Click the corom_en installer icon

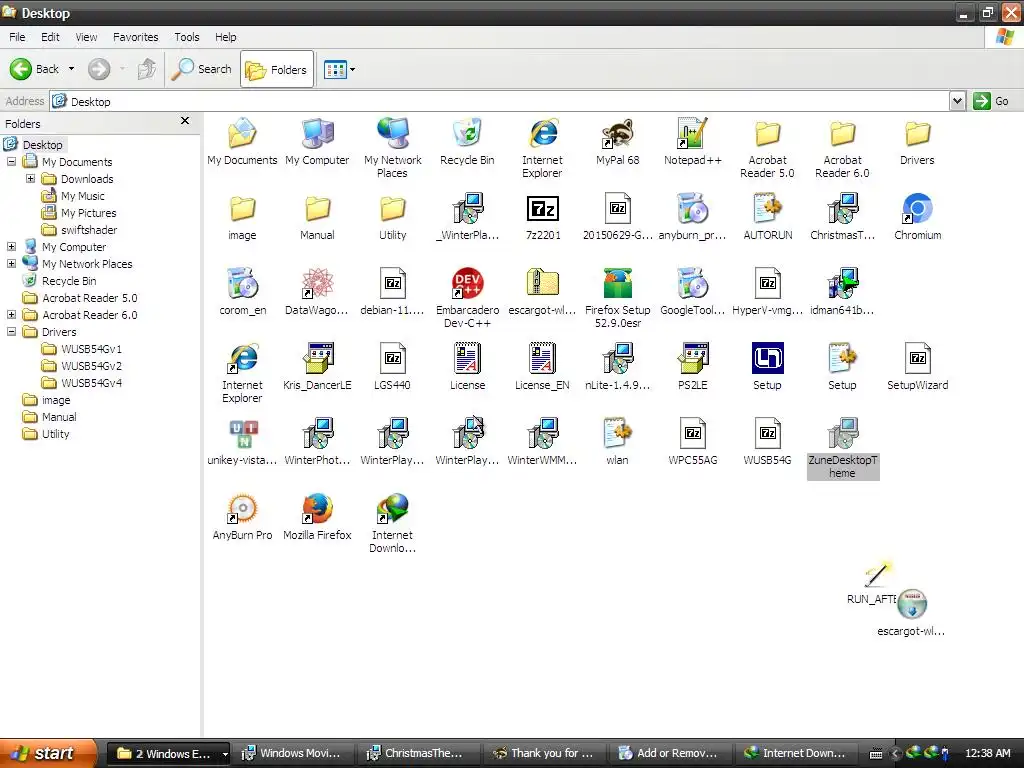pos(242,283)
